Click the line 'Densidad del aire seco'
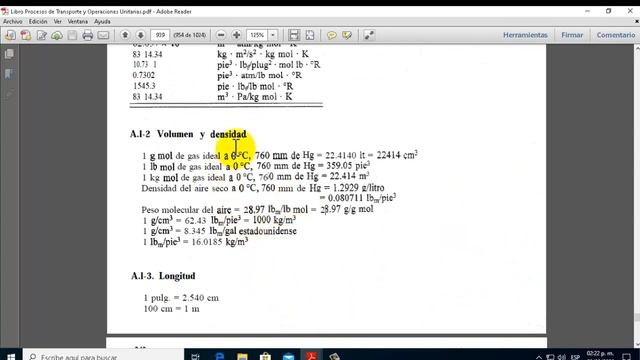The height and width of the screenshot is (360, 640). pos(263,188)
